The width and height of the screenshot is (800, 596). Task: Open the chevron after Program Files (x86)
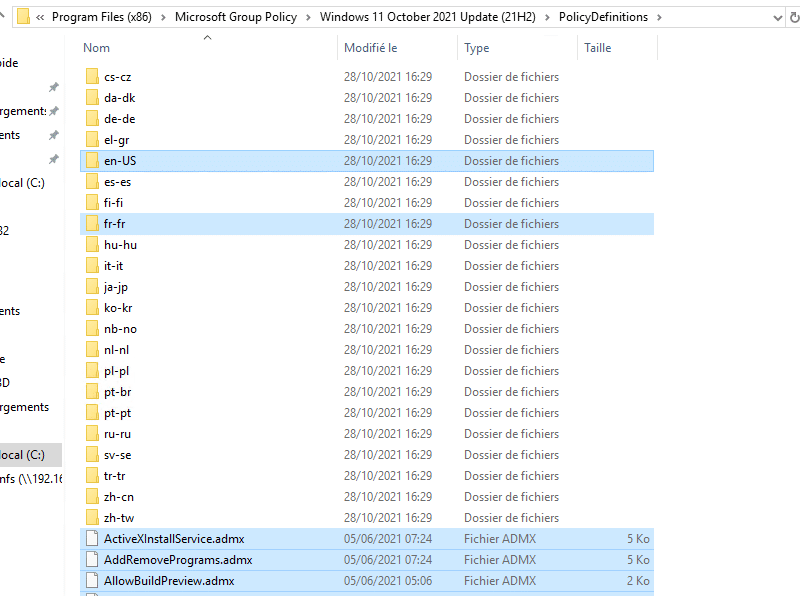click(x=163, y=17)
